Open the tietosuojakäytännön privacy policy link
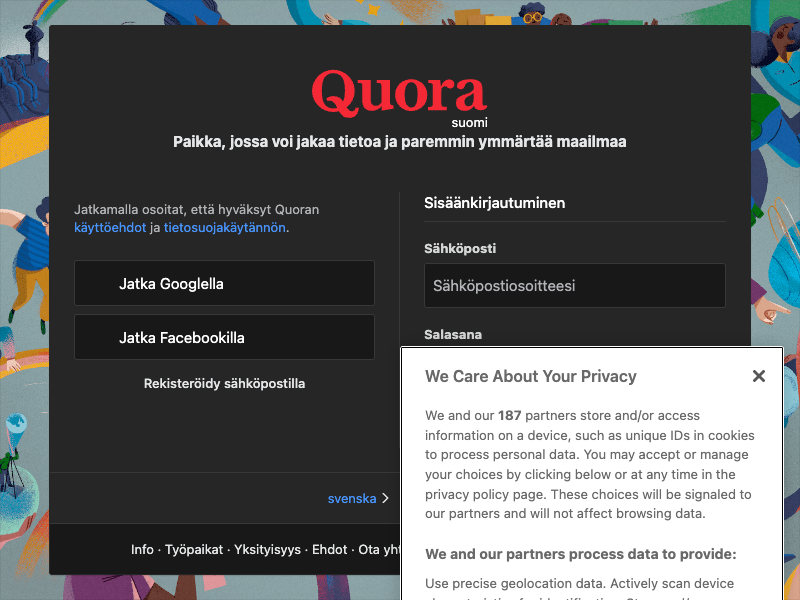 (x=224, y=228)
